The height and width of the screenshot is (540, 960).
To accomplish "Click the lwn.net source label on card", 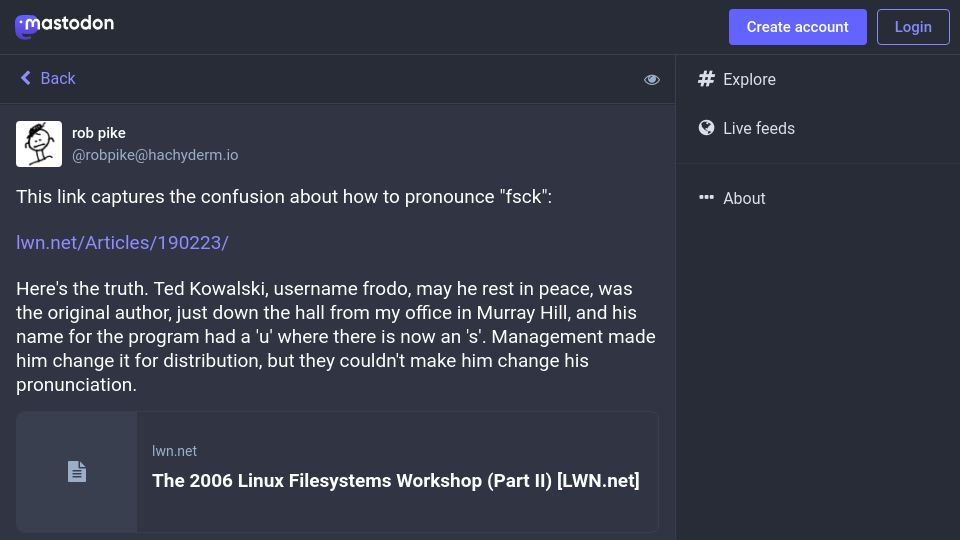I will click(x=174, y=451).
